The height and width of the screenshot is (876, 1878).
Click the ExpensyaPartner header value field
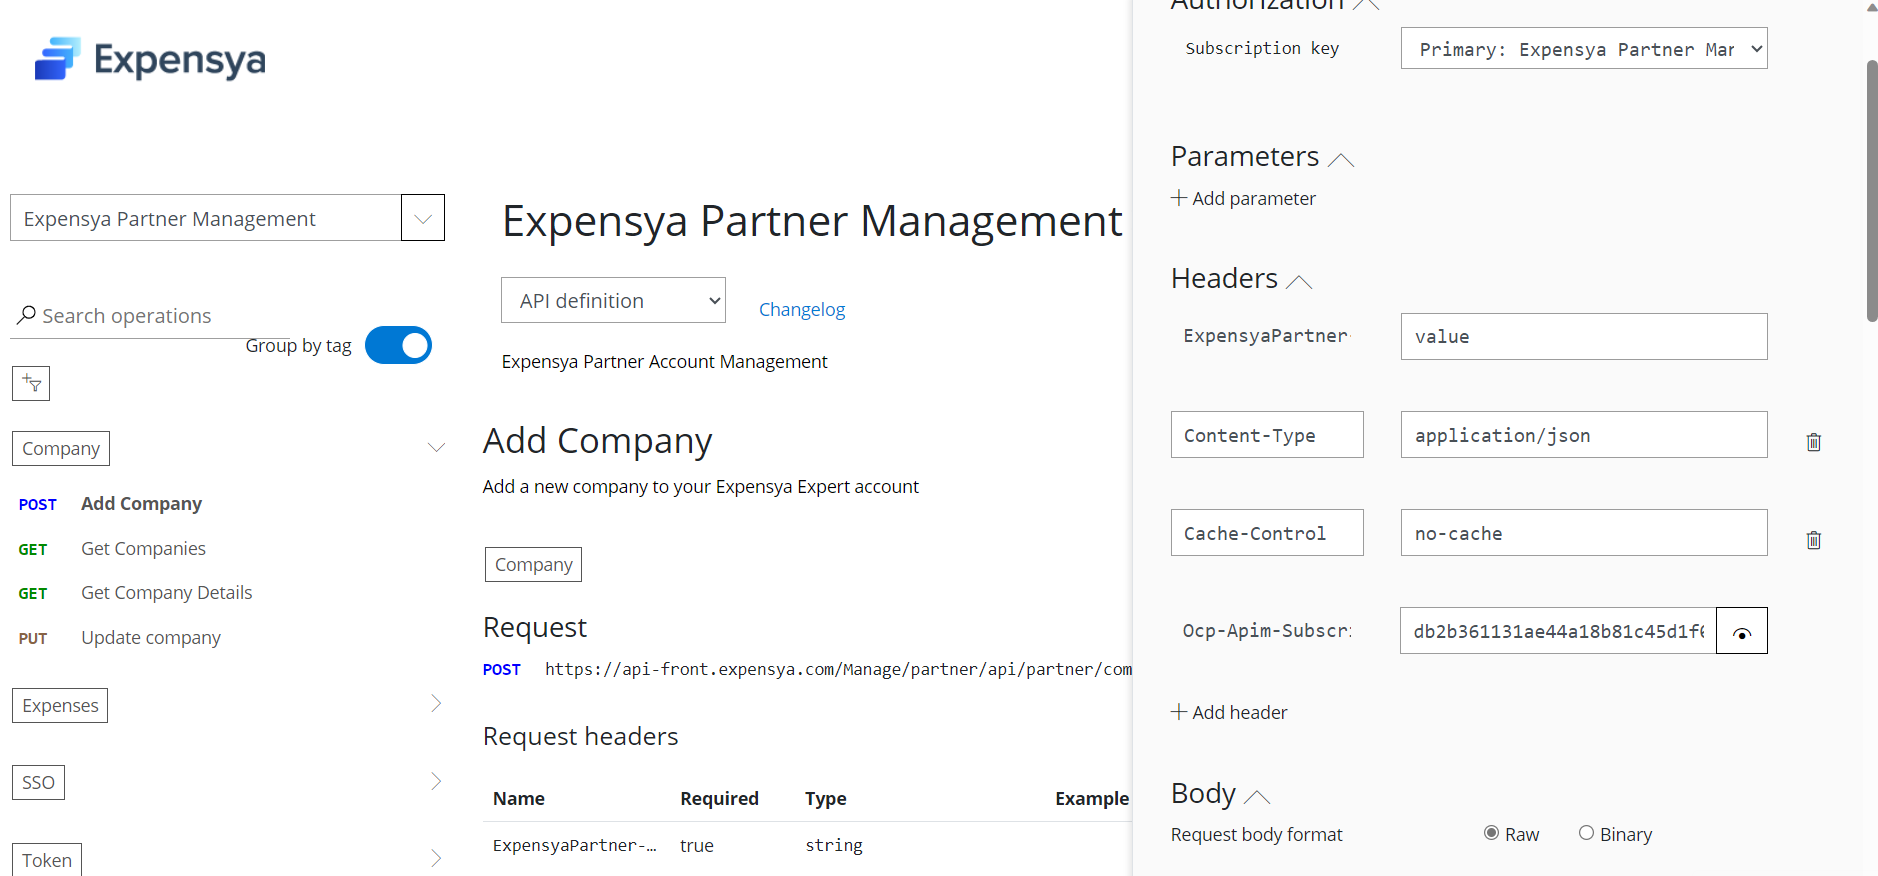1583,337
